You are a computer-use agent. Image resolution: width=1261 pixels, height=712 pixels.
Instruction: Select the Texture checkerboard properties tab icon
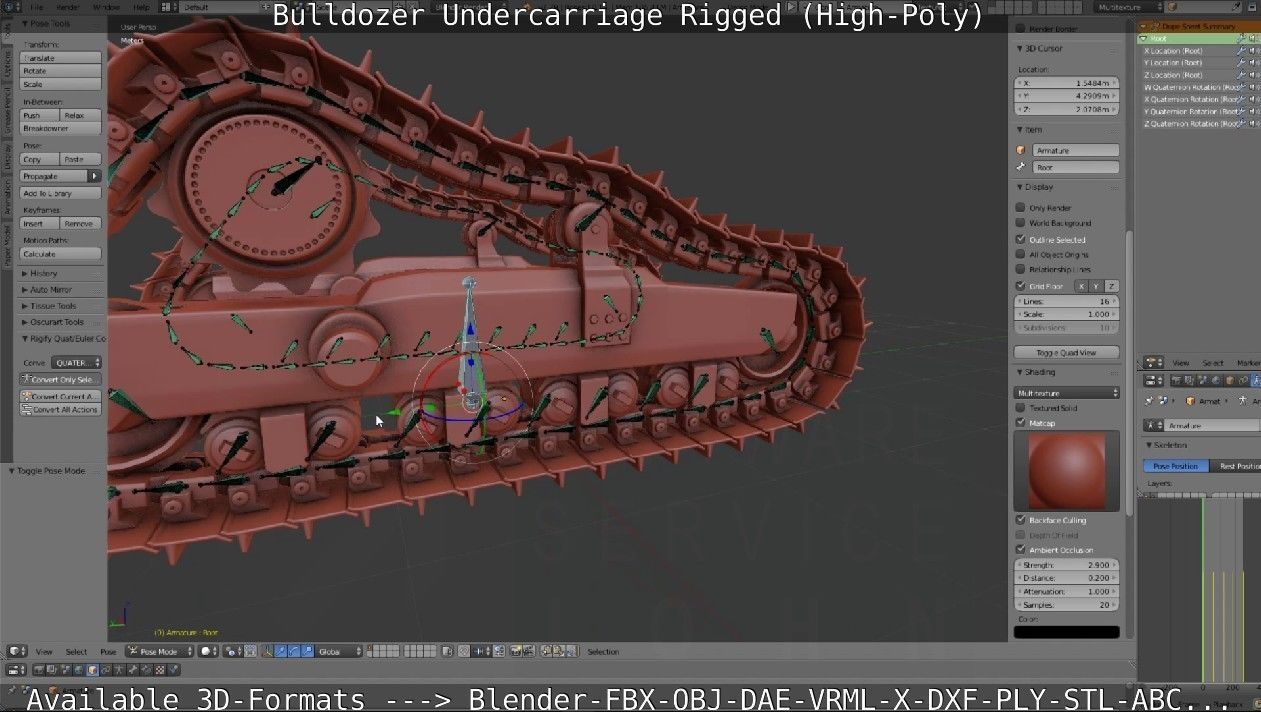[x=159, y=670]
